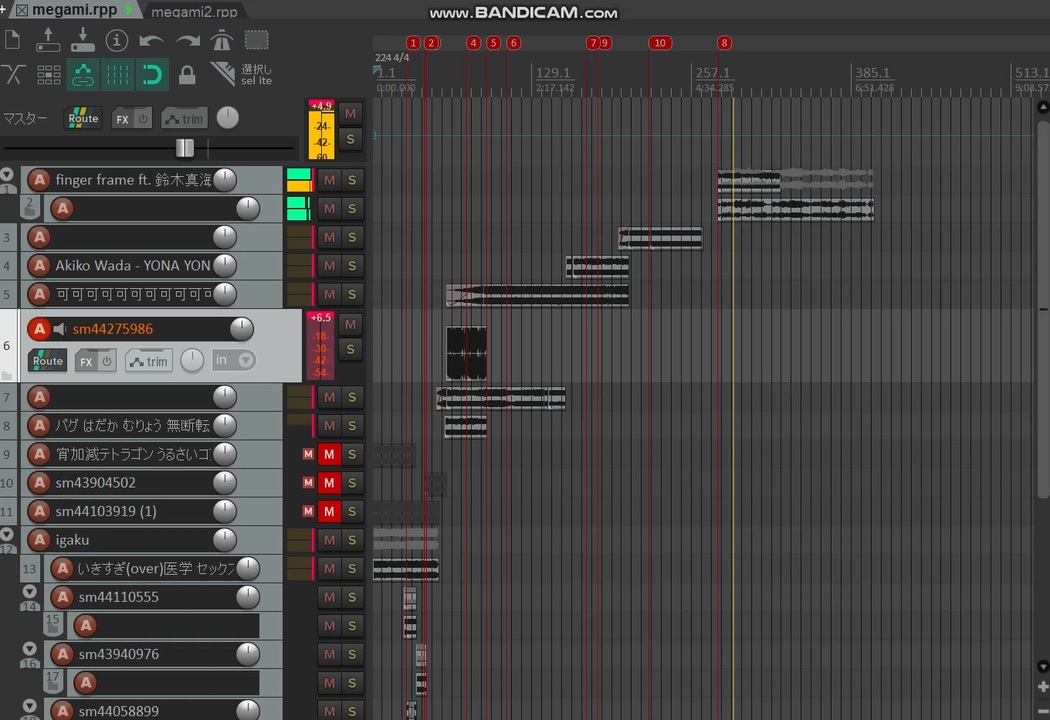
Task: Click the New Project icon
Action: coord(12,40)
